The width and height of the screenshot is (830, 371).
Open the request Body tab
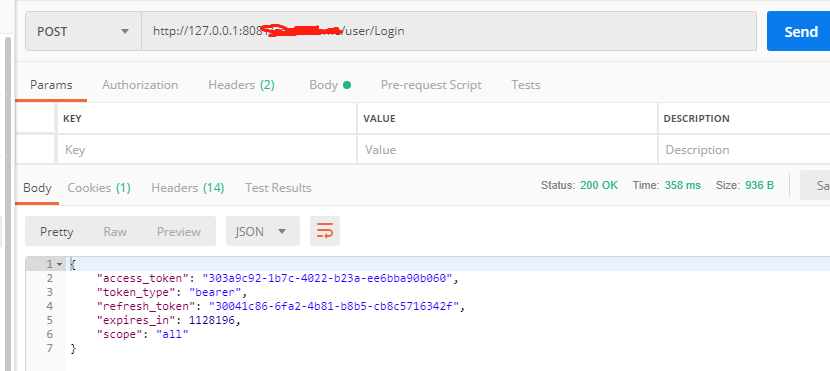coord(330,85)
